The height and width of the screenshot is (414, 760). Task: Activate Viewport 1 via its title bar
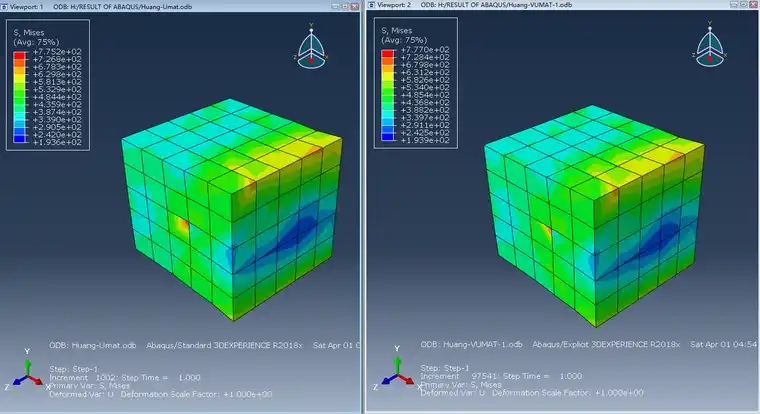point(170,6)
